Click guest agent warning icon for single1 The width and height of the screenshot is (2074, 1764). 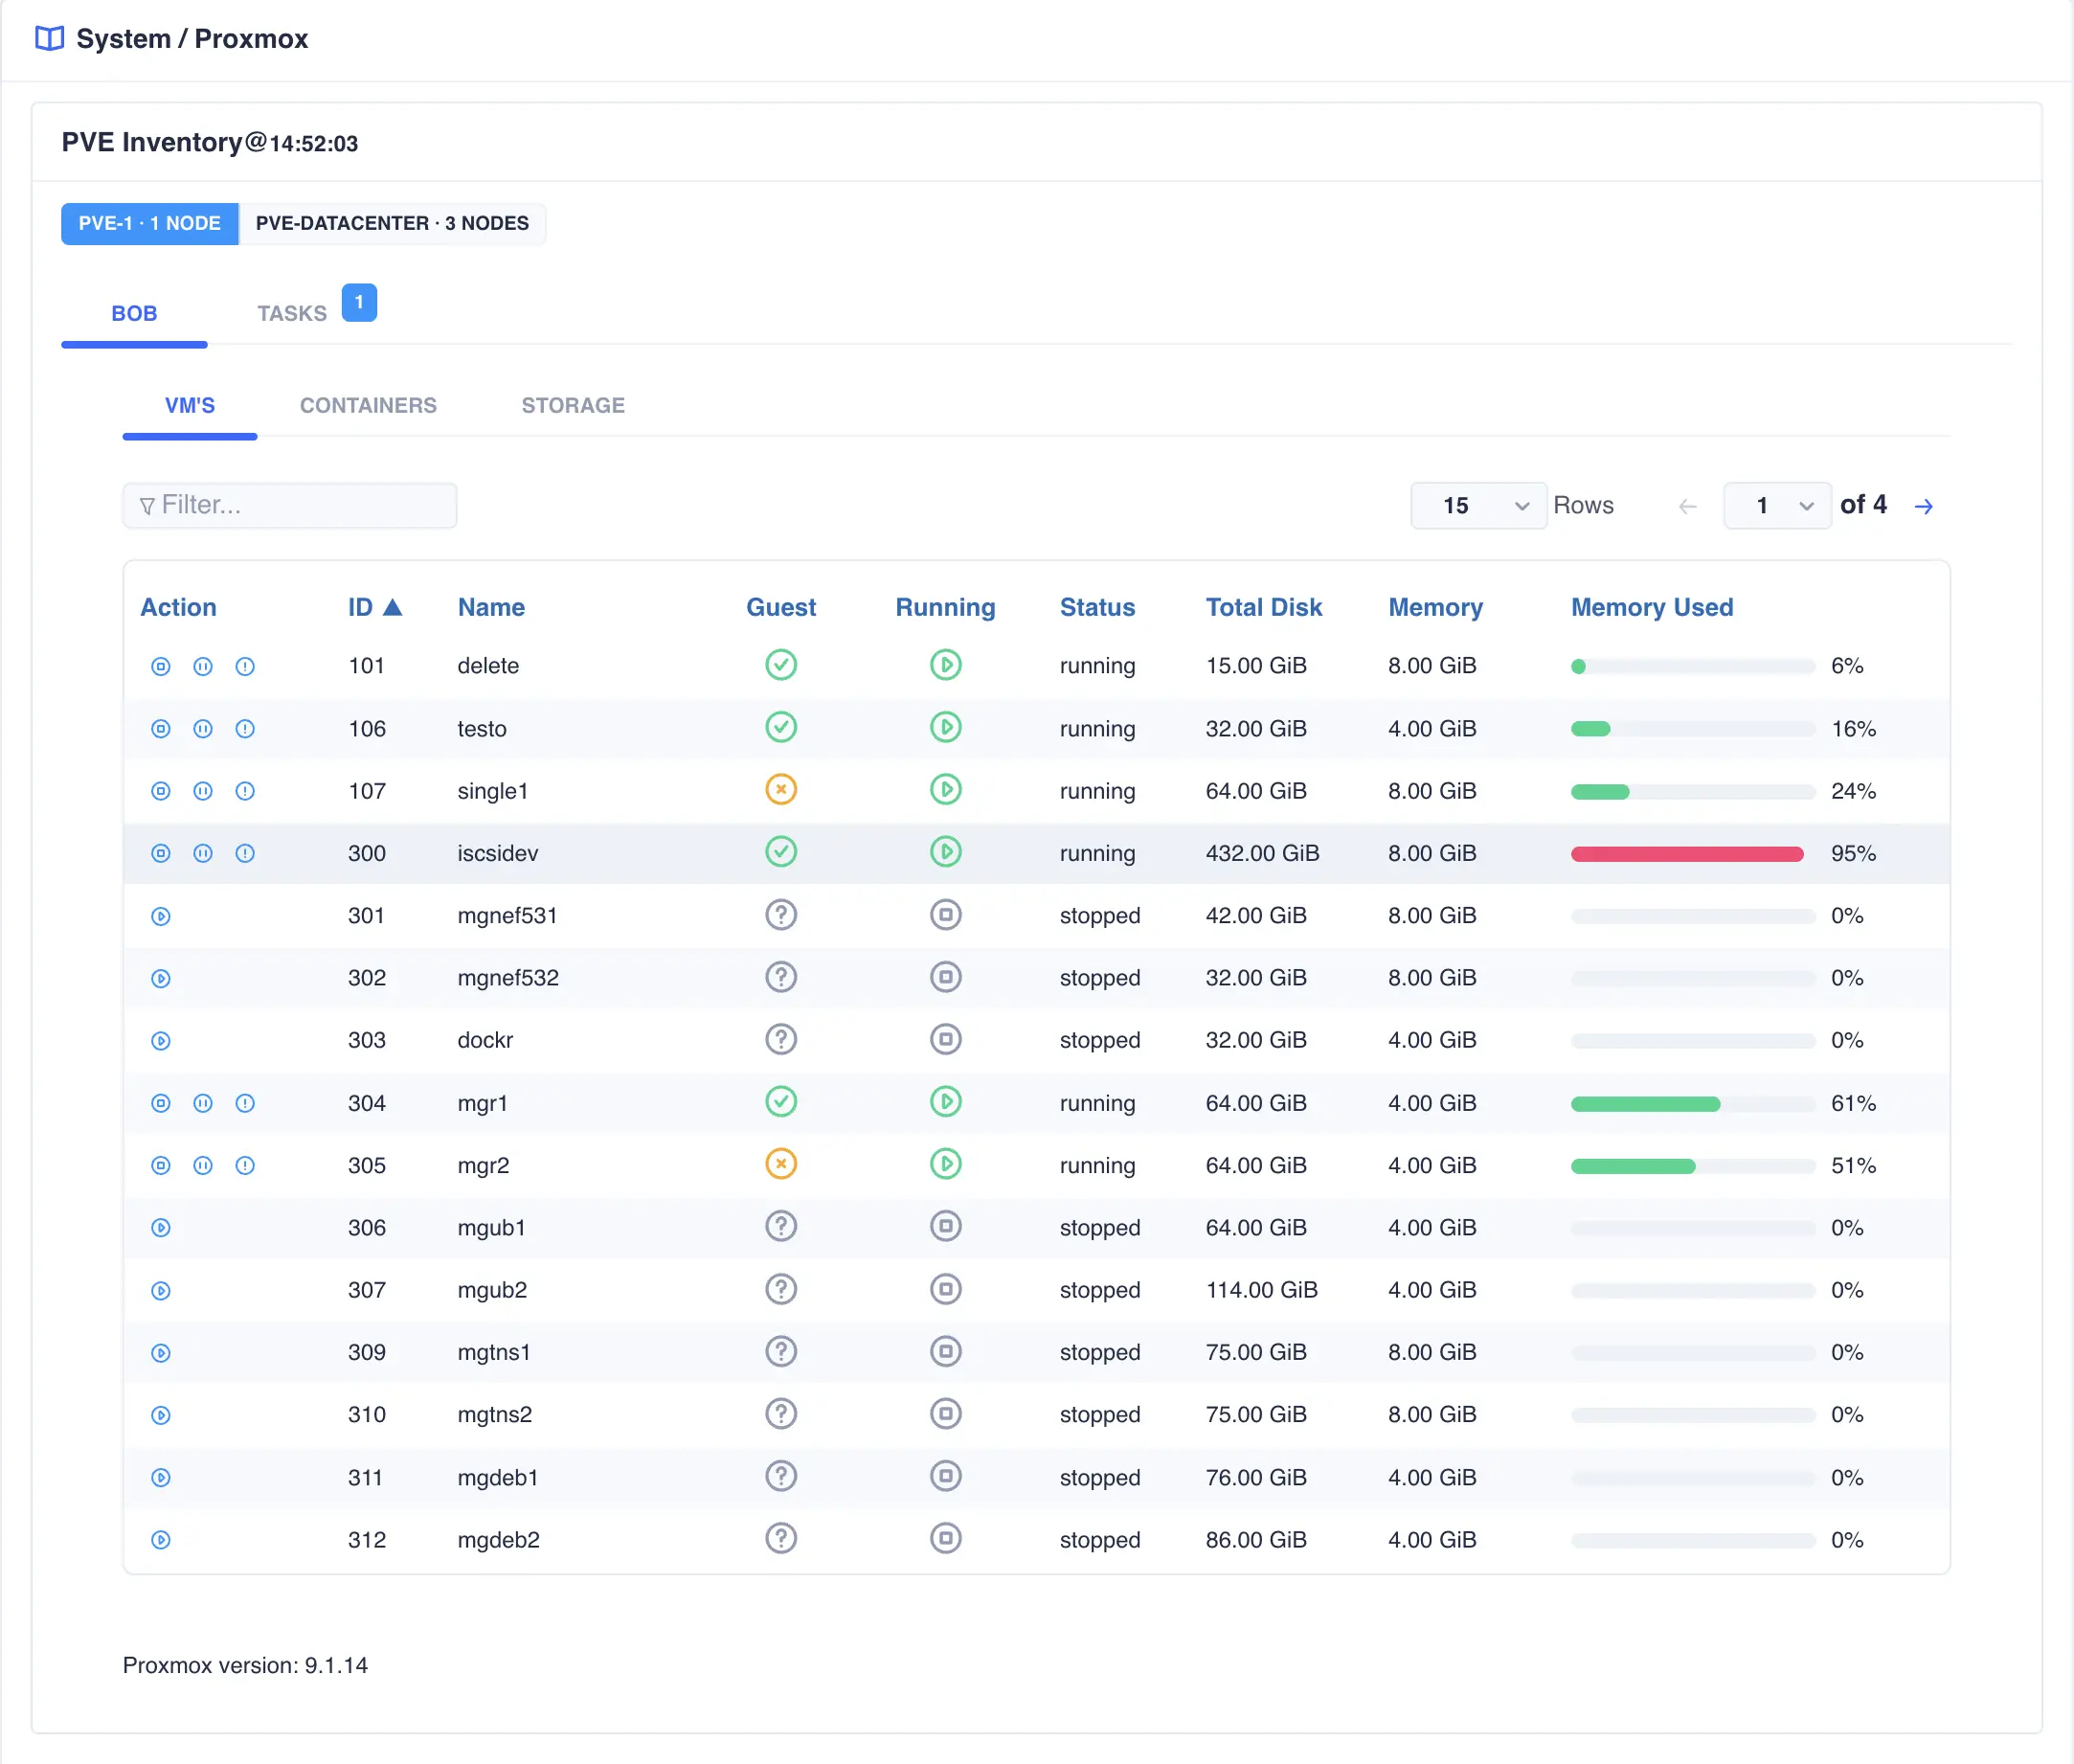(x=781, y=789)
